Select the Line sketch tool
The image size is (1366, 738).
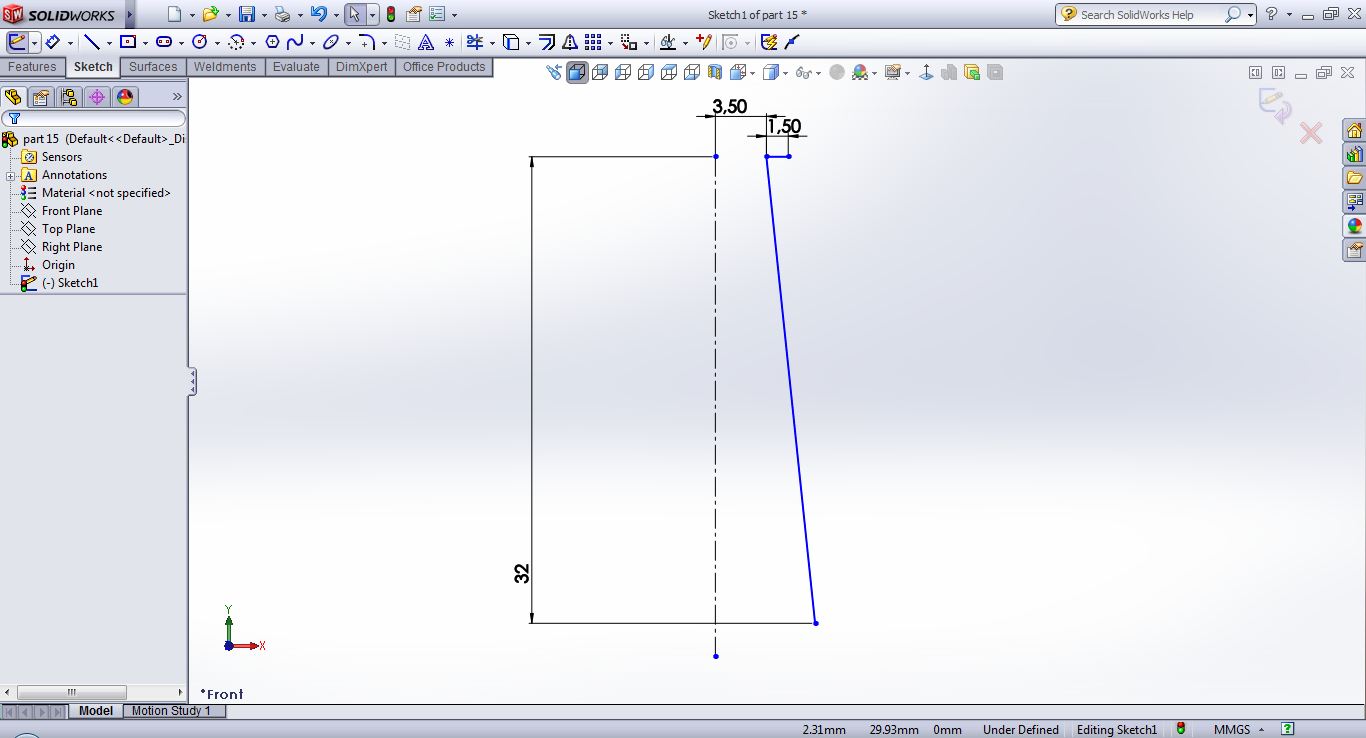(x=92, y=42)
